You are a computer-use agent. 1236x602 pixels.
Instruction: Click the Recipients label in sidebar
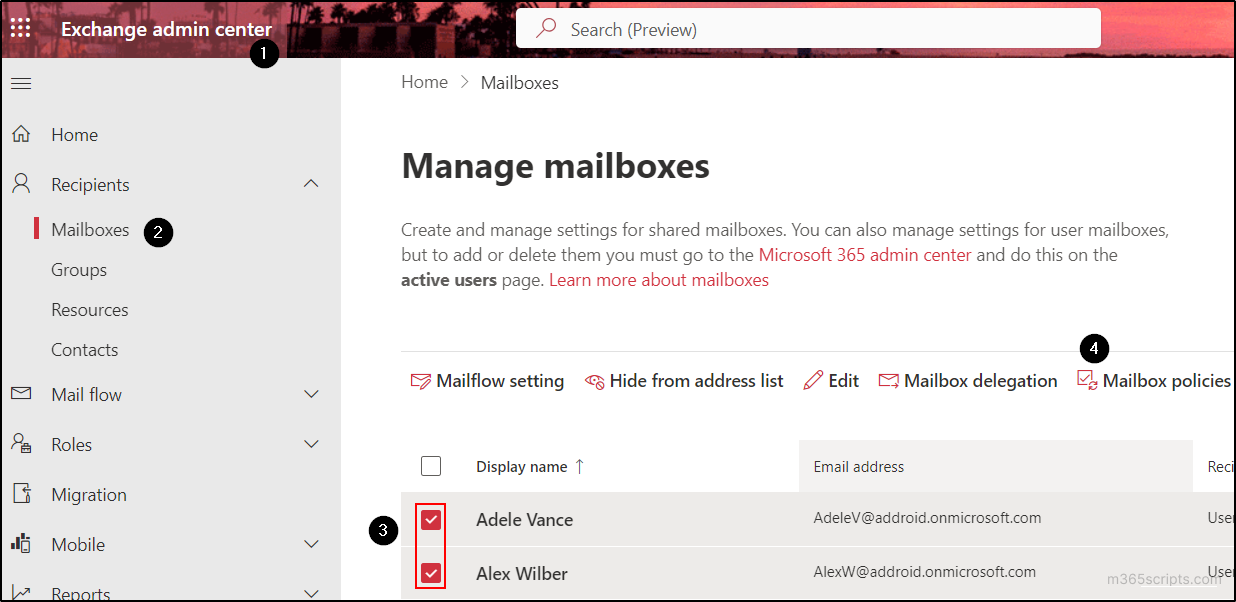[91, 185]
